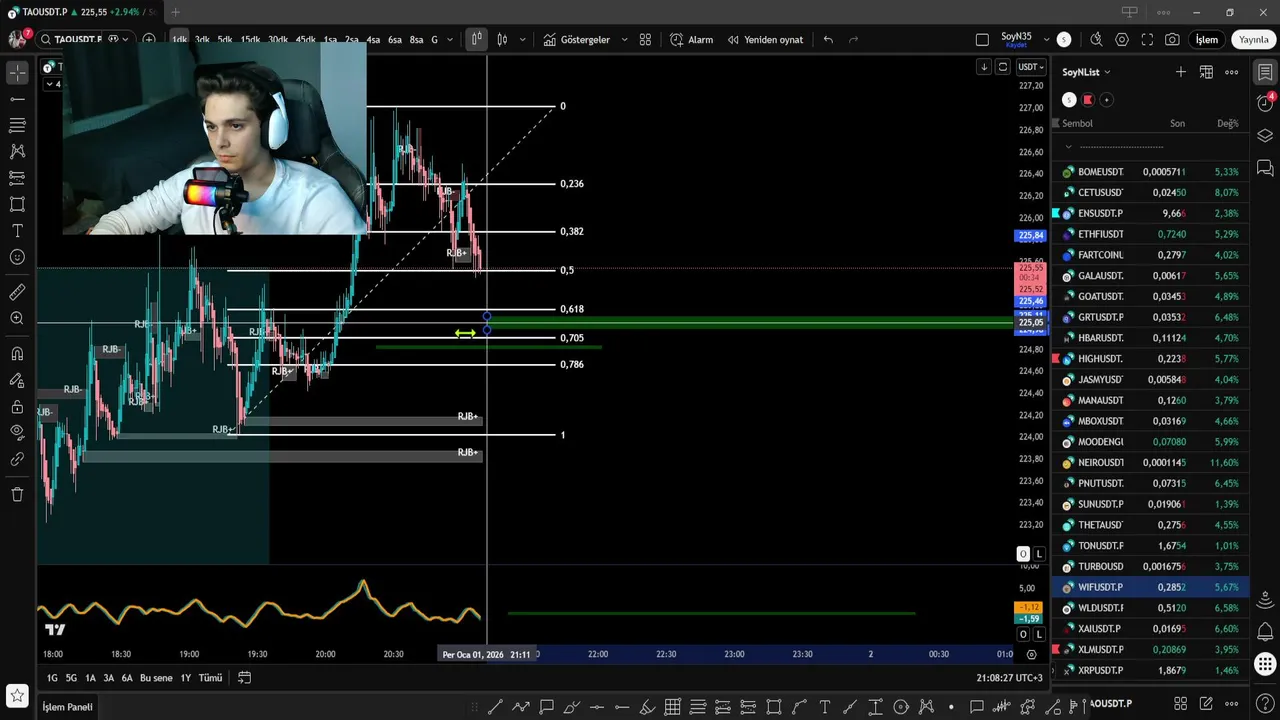
Task: Toggle stay in drawing mode
Action: (x=17, y=381)
